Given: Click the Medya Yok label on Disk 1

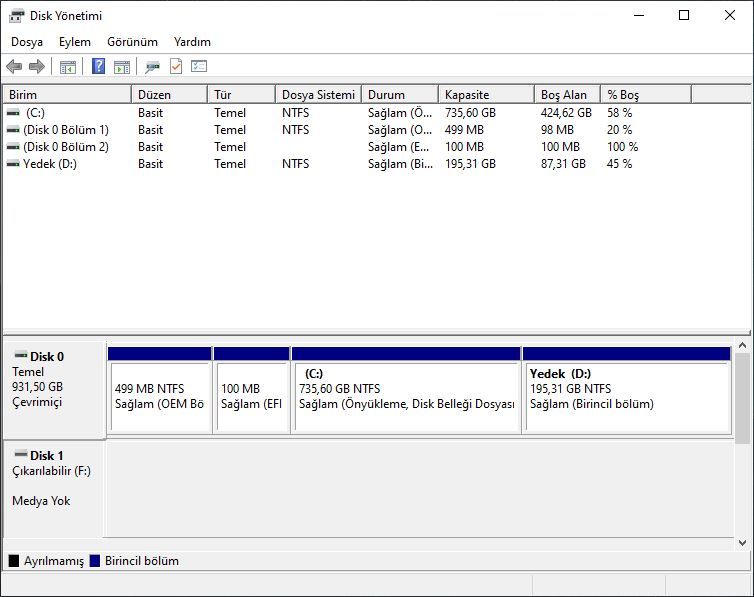Looking at the screenshot, I should [41, 501].
